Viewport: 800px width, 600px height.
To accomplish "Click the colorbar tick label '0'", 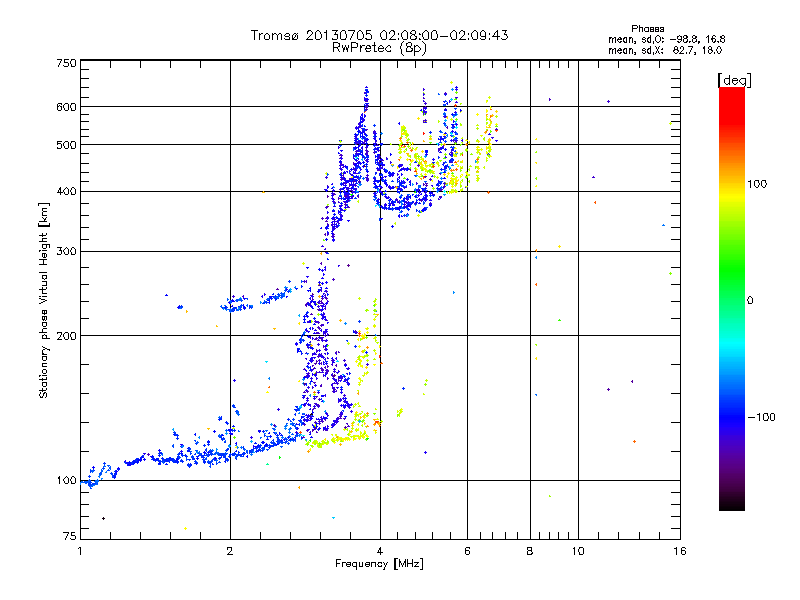I will [750, 300].
